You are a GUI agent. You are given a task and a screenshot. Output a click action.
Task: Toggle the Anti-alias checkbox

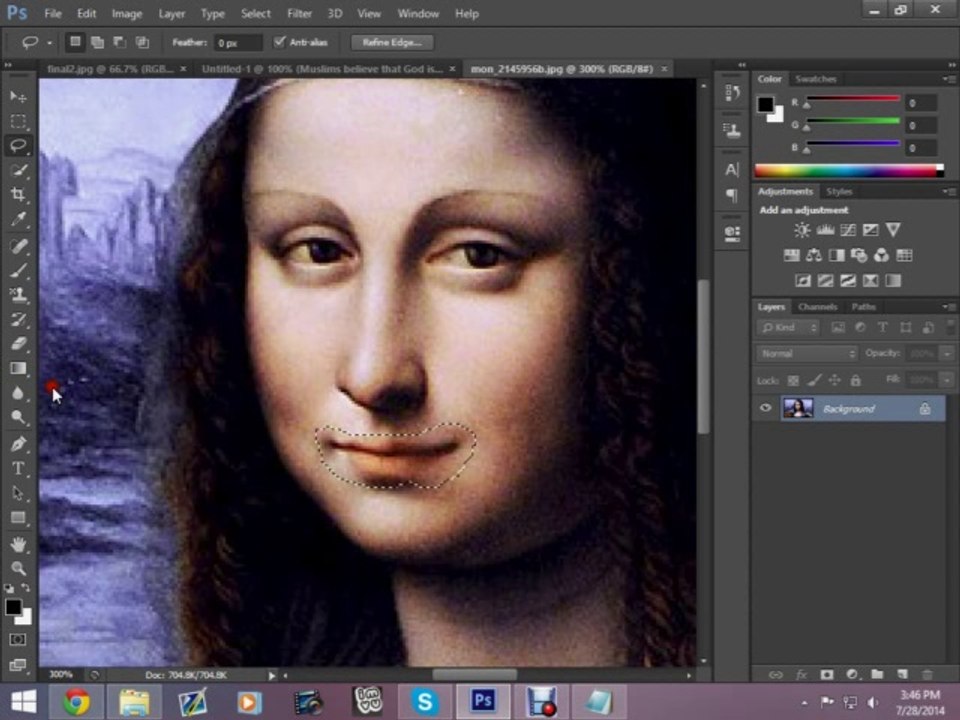click(x=280, y=42)
